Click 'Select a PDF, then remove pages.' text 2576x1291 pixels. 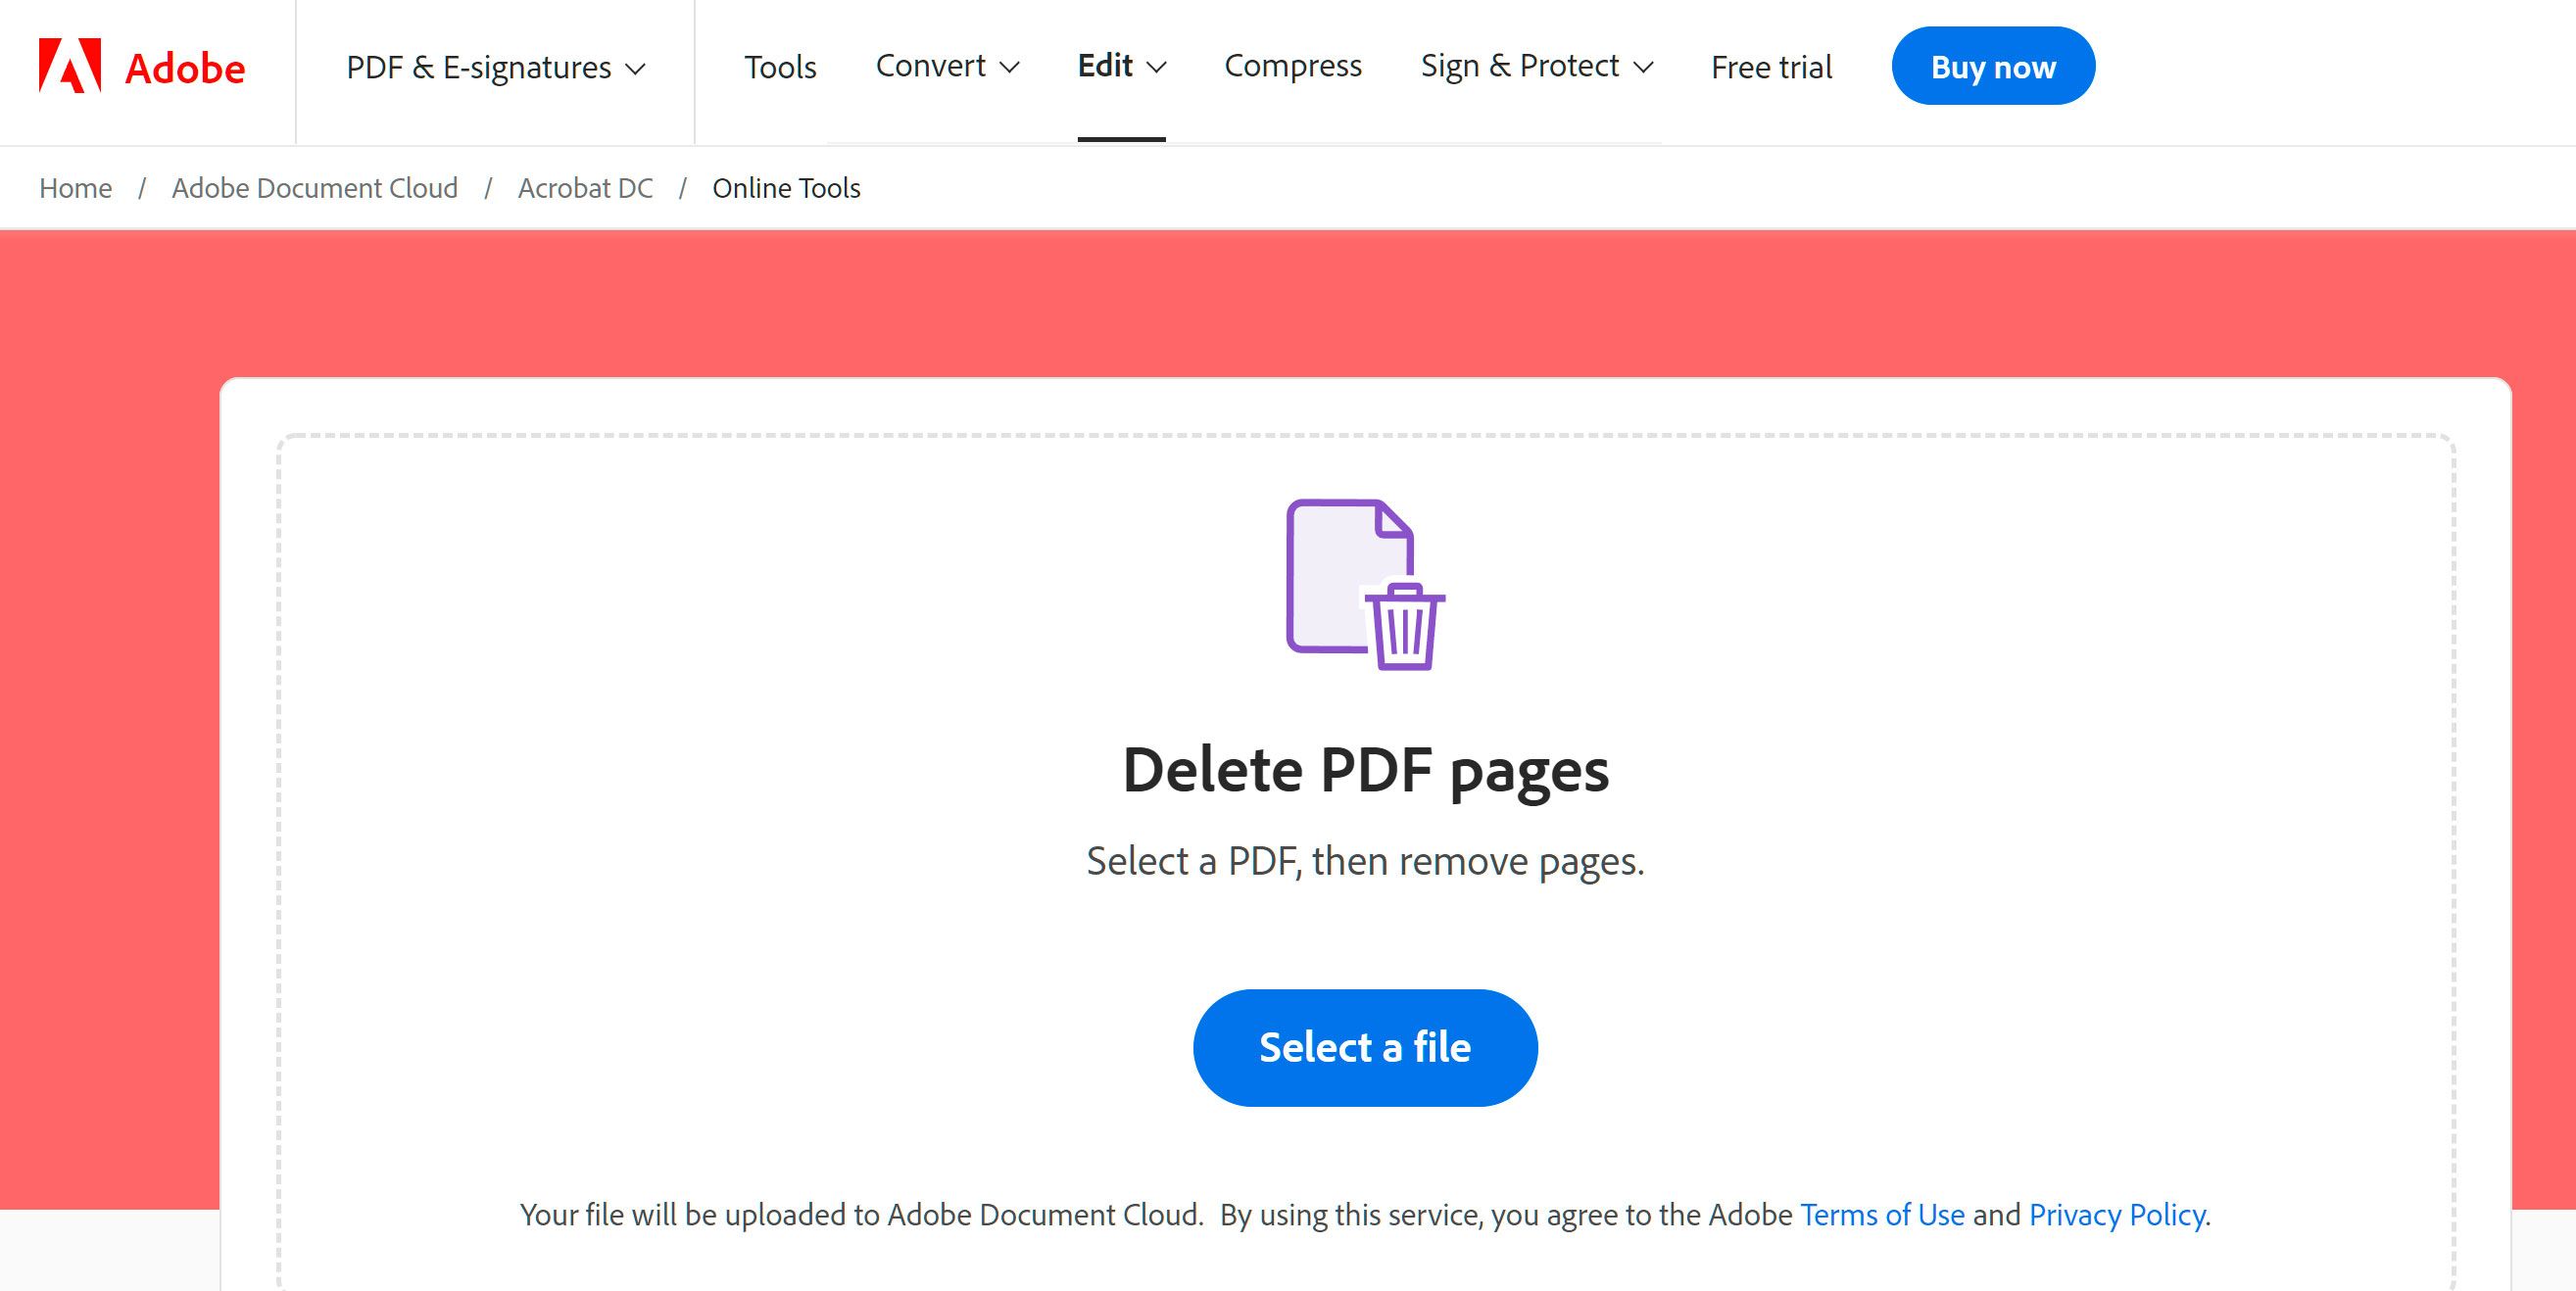pyautogui.click(x=1365, y=861)
